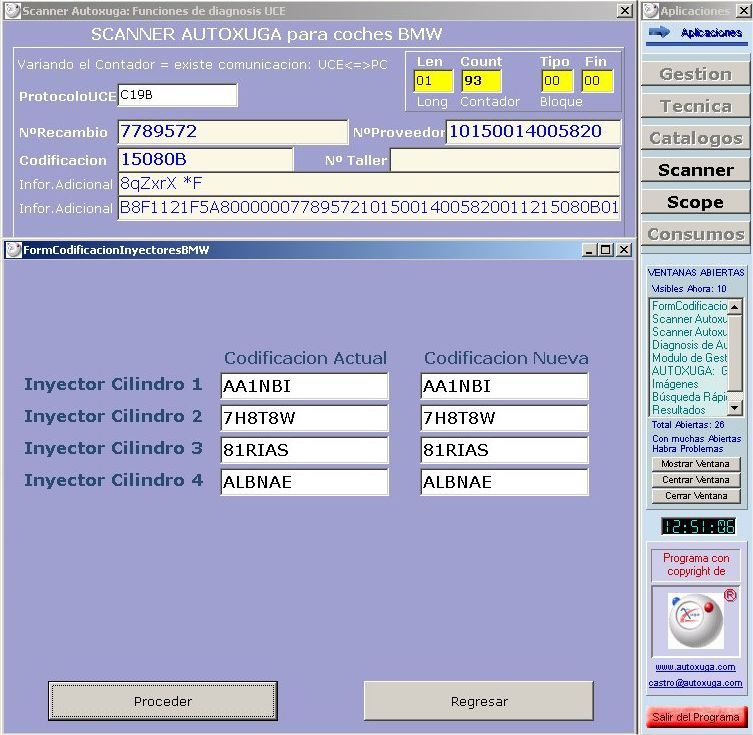
Task: Click Salir del Programa button
Action: pyautogui.click(x=696, y=717)
